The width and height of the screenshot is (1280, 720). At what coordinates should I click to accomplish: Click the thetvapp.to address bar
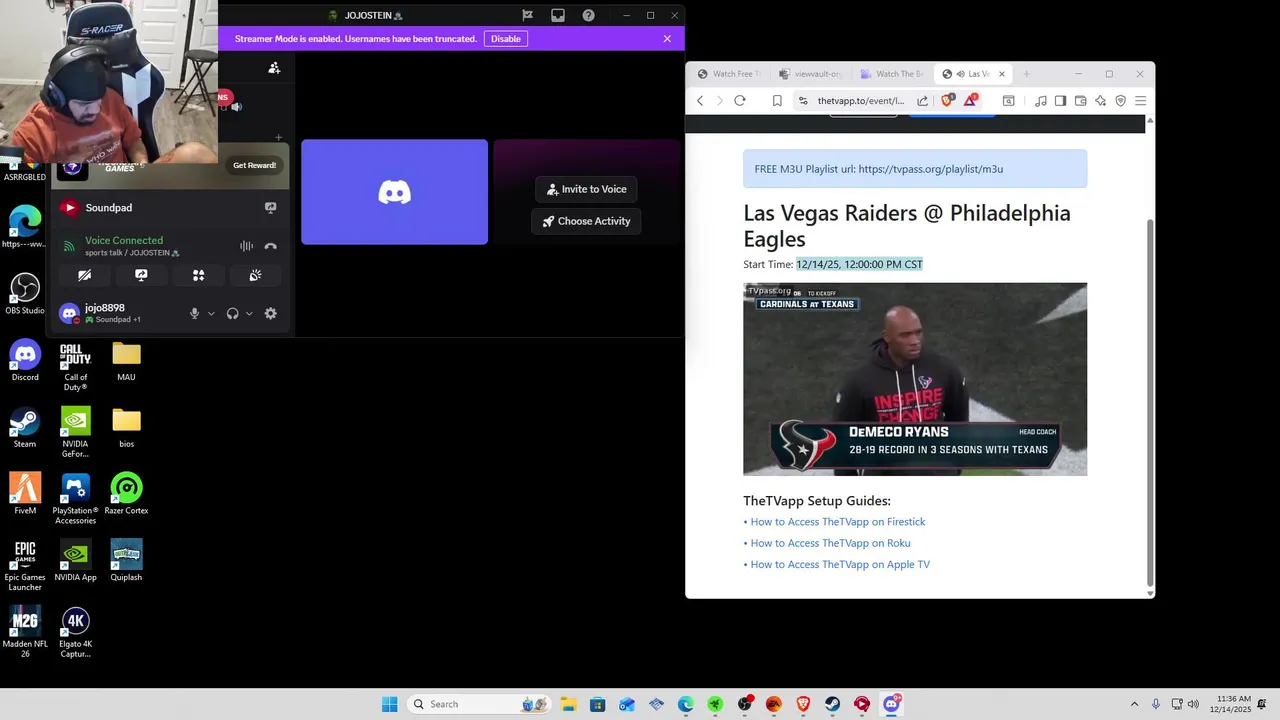(x=860, y=101)
